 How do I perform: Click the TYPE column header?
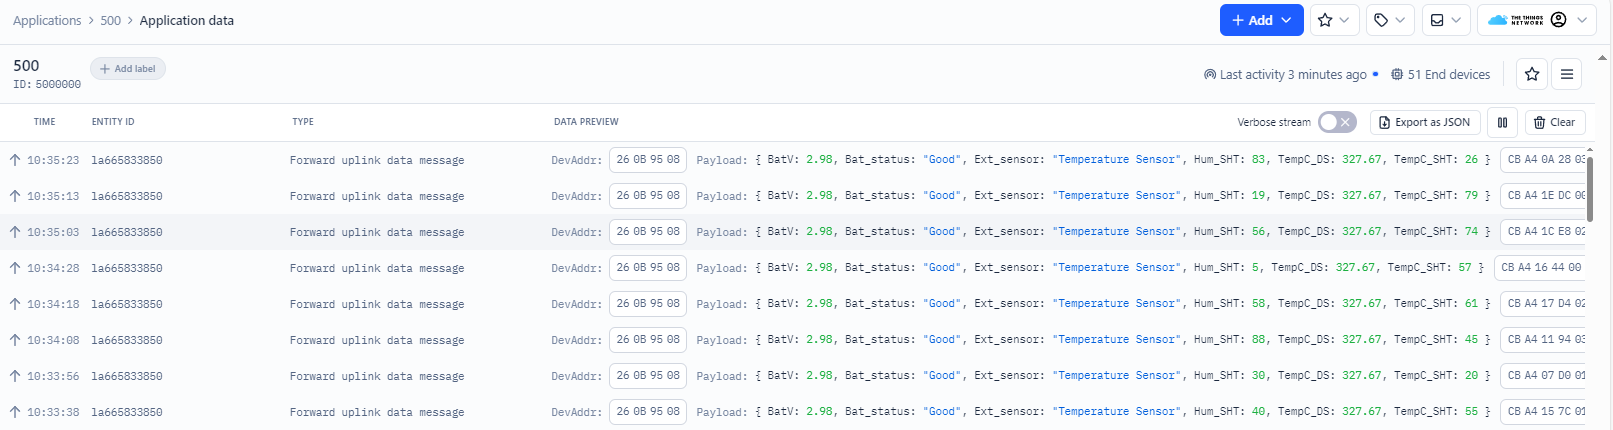pyautogui.click(x=303, y=122)
